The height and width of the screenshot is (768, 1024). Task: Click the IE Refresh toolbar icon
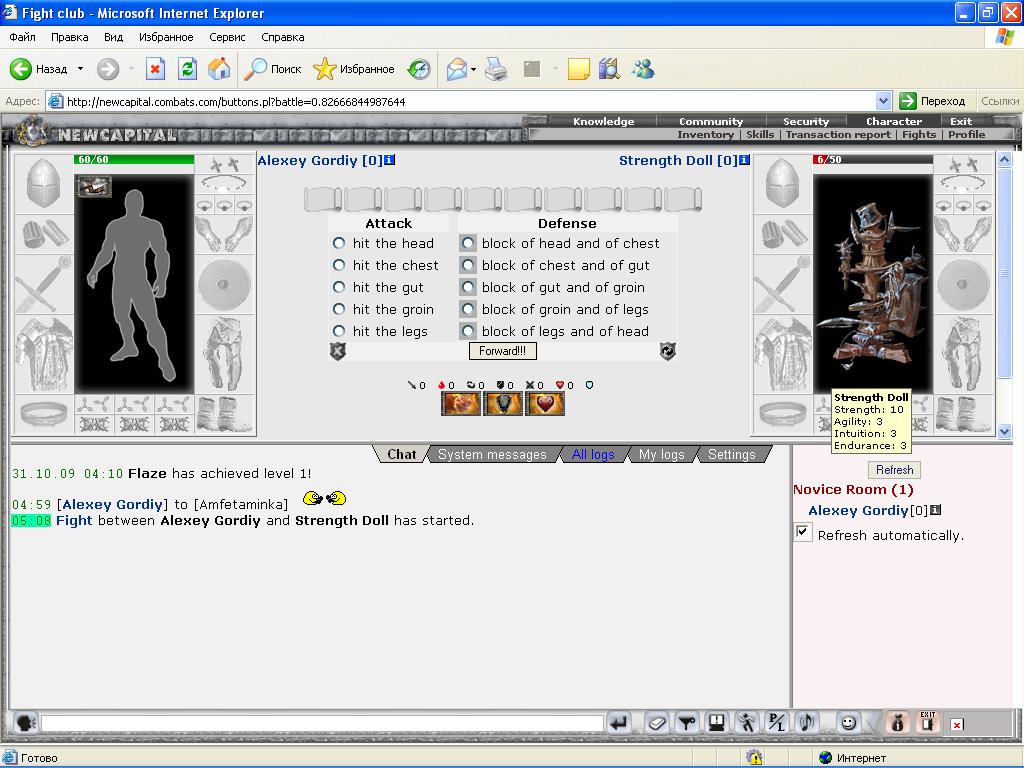187,69
